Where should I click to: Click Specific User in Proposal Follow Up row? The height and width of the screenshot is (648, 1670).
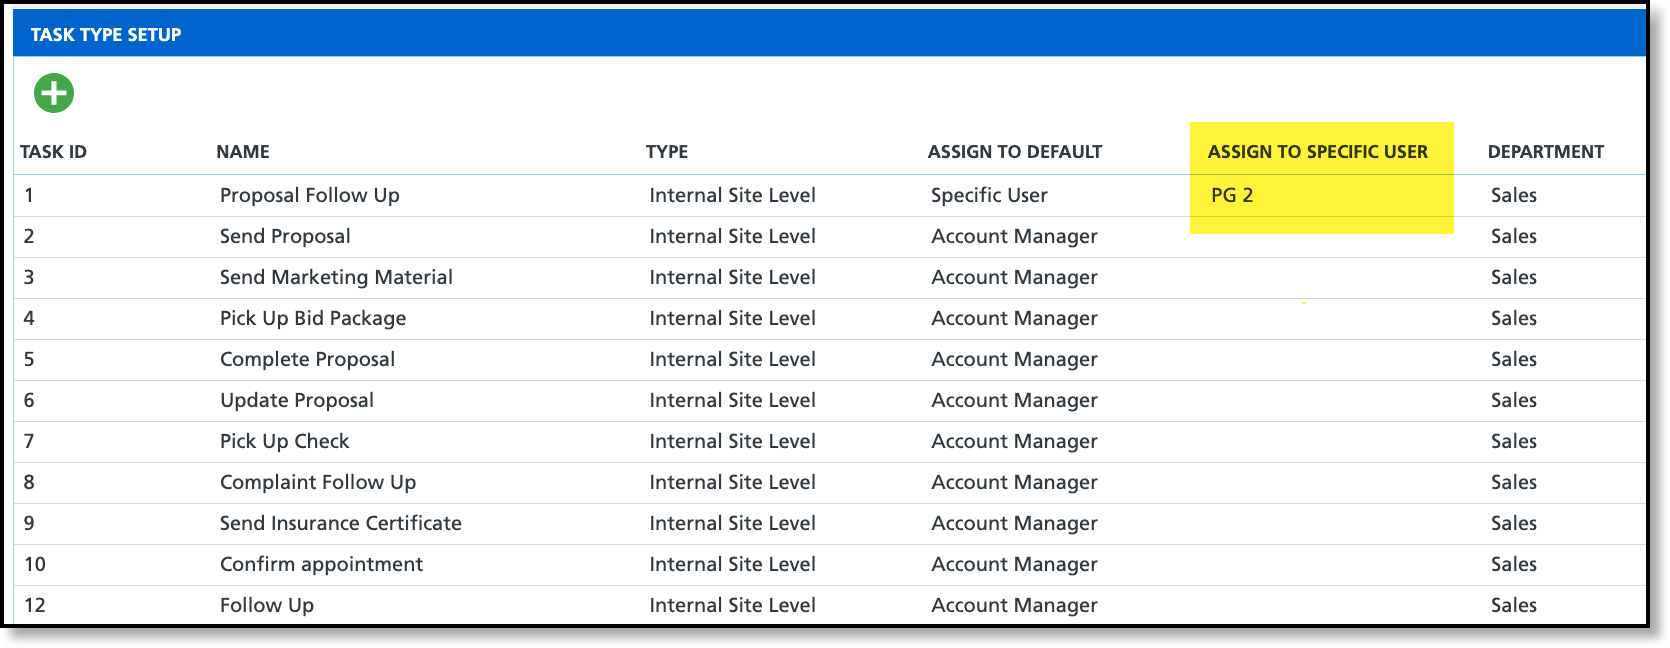tap(989, 195)
